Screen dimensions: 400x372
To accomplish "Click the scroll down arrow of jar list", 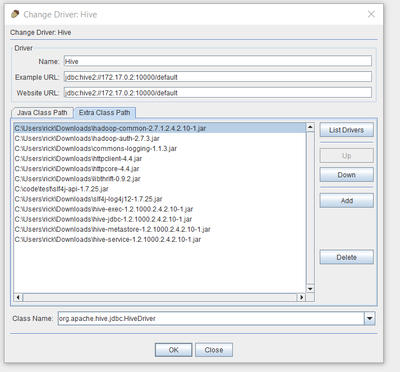I will coord(310,289).
